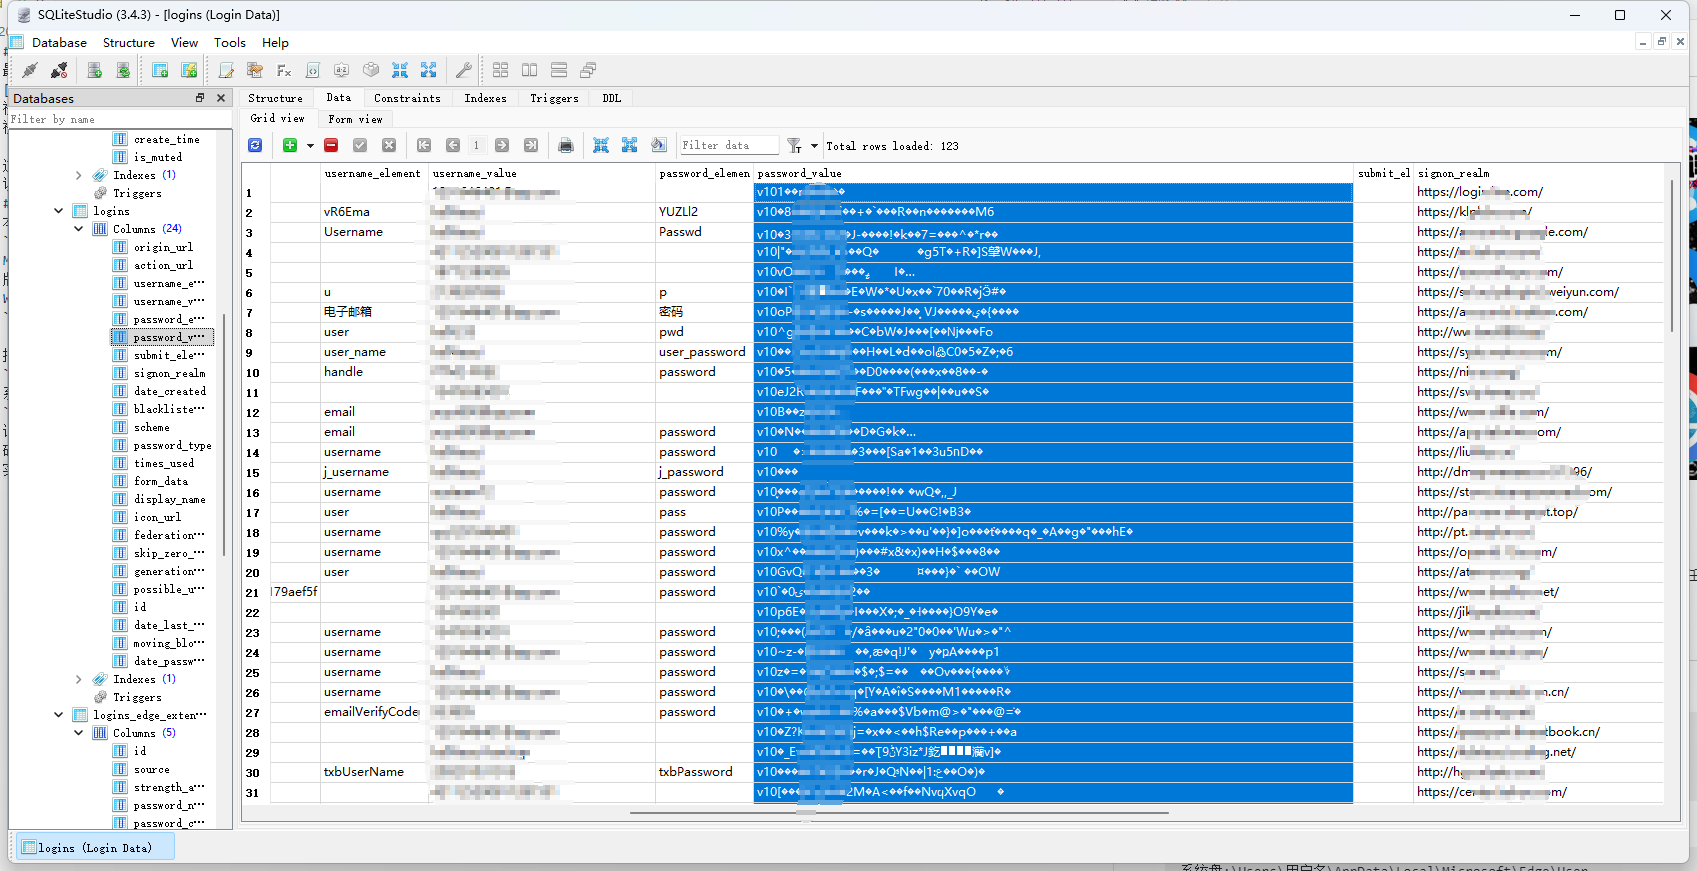The image size is (1697, 871).
Task: Click the printer icon in data toolbar
Action: pos(566,145)
